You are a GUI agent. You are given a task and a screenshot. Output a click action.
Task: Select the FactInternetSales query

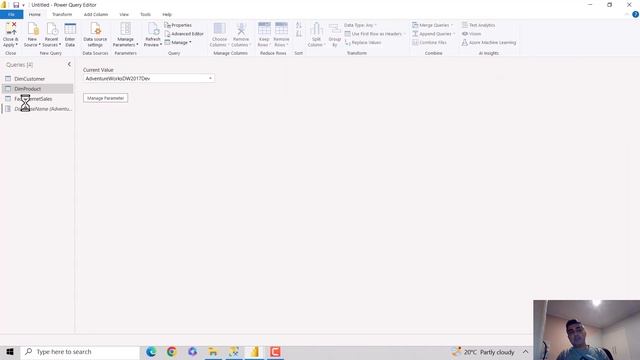38,99
